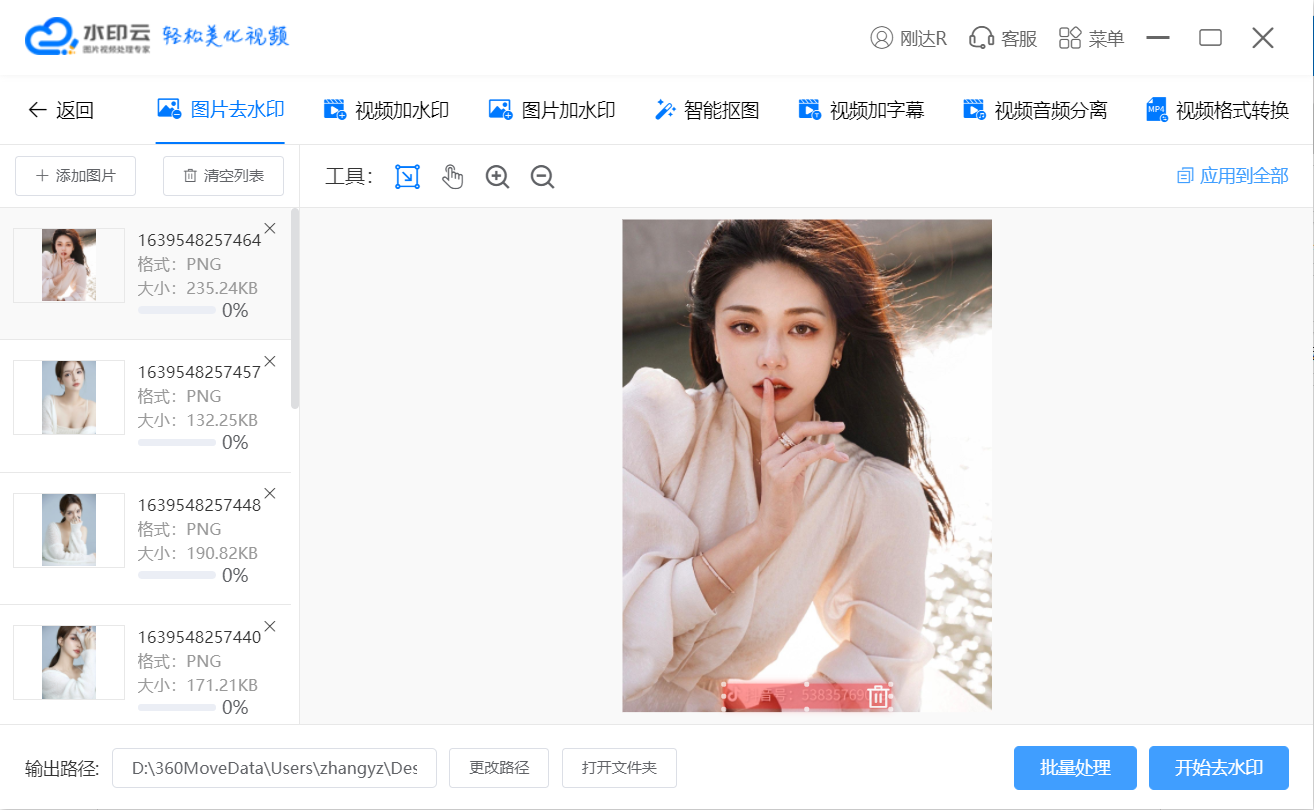Click the 开始去水印 button
The height and width of the screenshot is (810, 1314).
[x=1219, y=768]
